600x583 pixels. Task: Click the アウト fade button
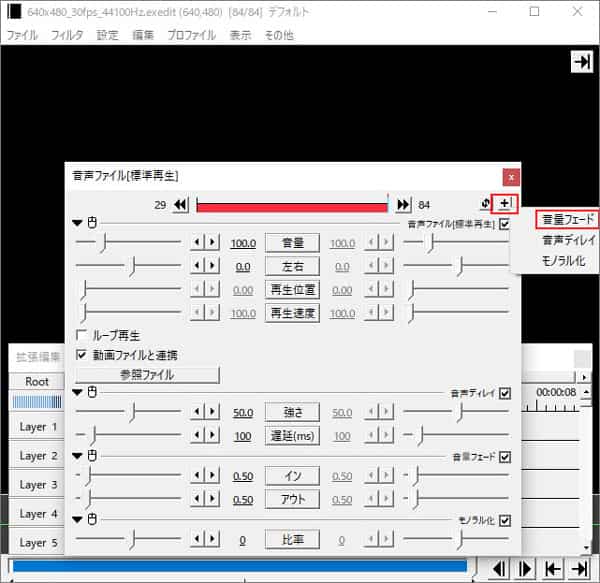(292, 499)
